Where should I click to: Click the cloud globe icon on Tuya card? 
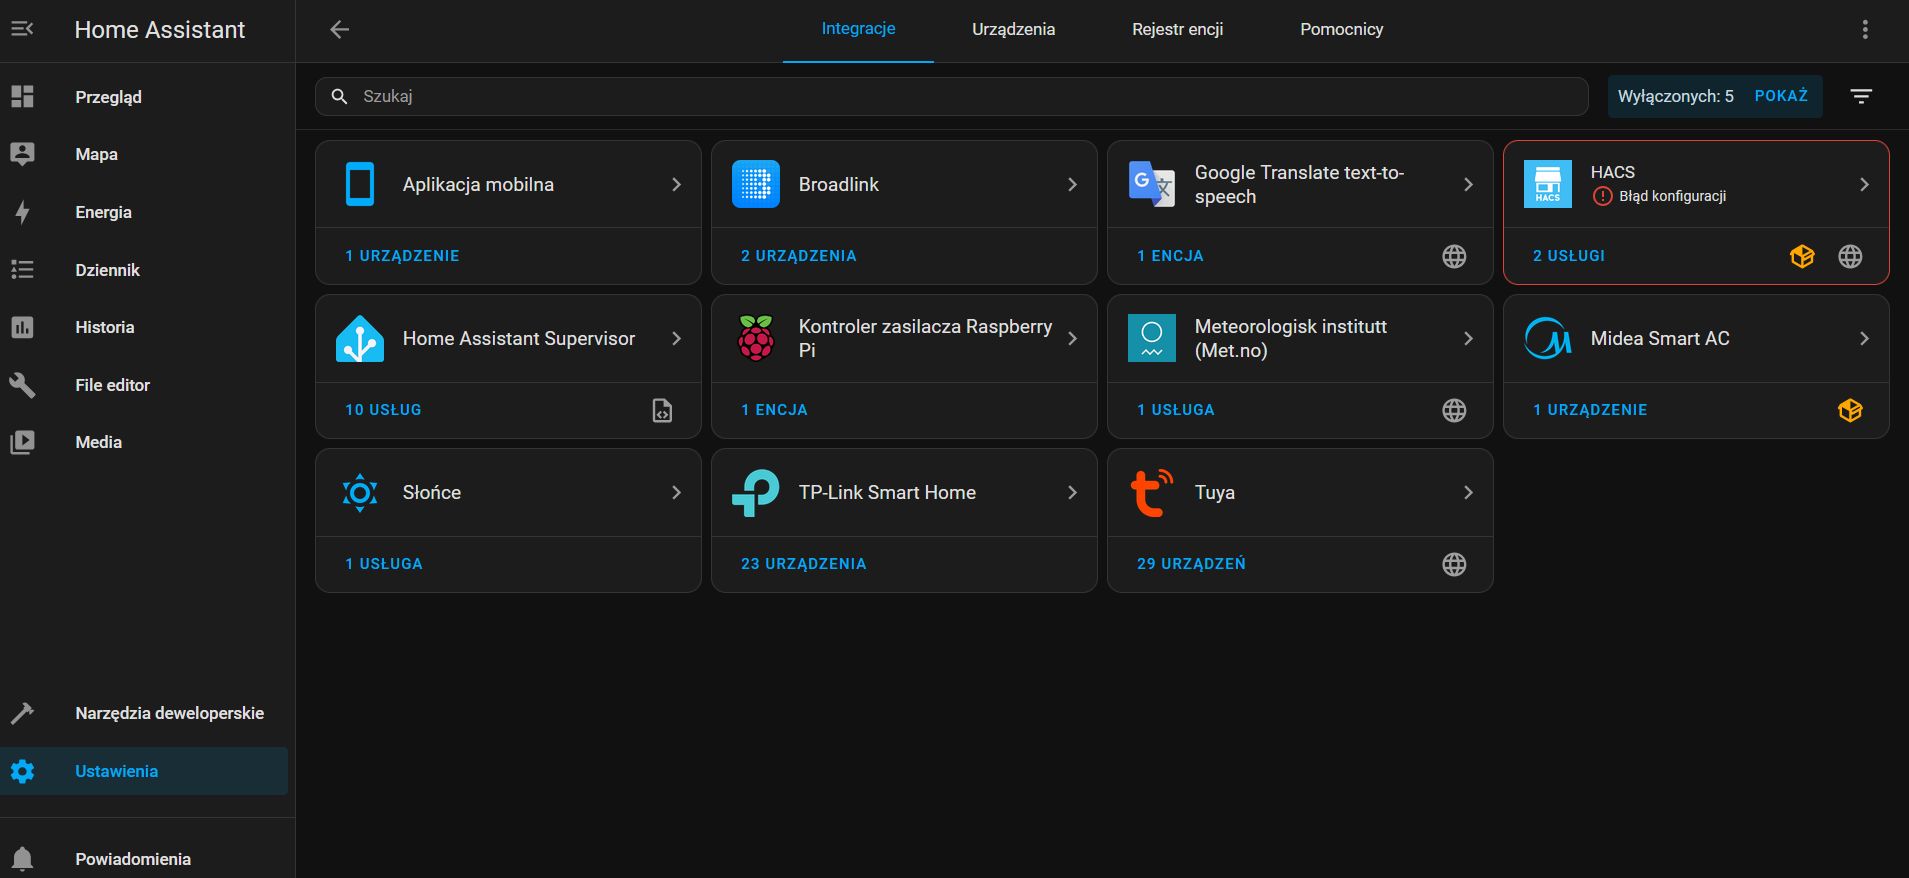click(1454, 564)
